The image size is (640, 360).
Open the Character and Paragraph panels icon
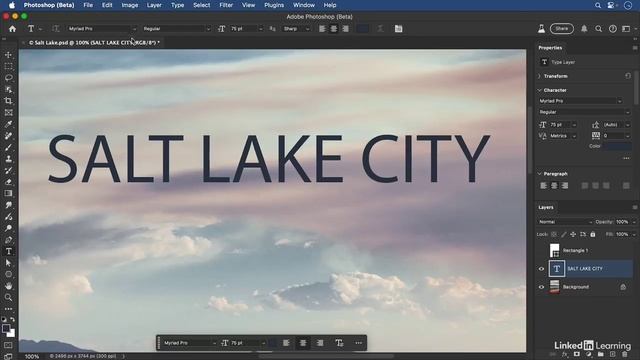[398, 29]
